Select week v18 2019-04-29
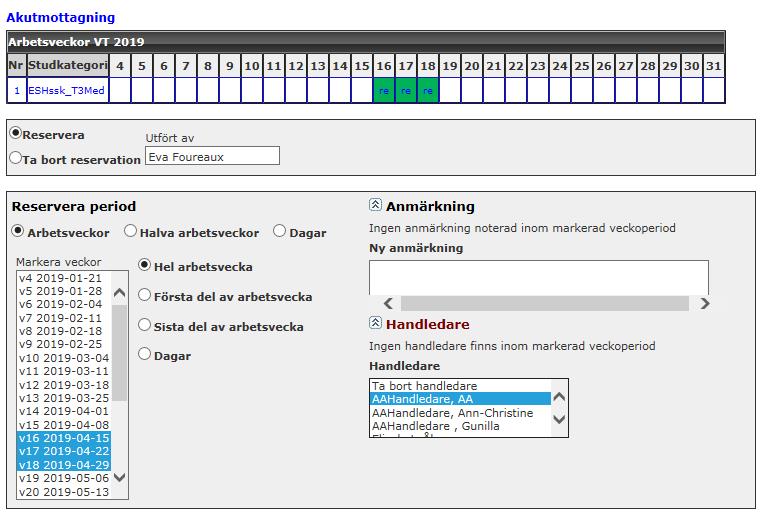This screenshot has height=512, width=762. pos(64,464)
